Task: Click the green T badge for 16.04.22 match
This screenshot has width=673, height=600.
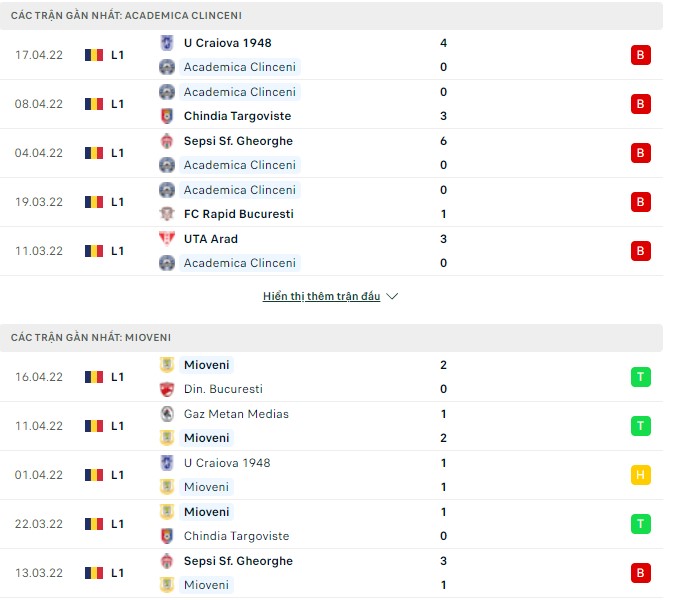Action: 641,377
